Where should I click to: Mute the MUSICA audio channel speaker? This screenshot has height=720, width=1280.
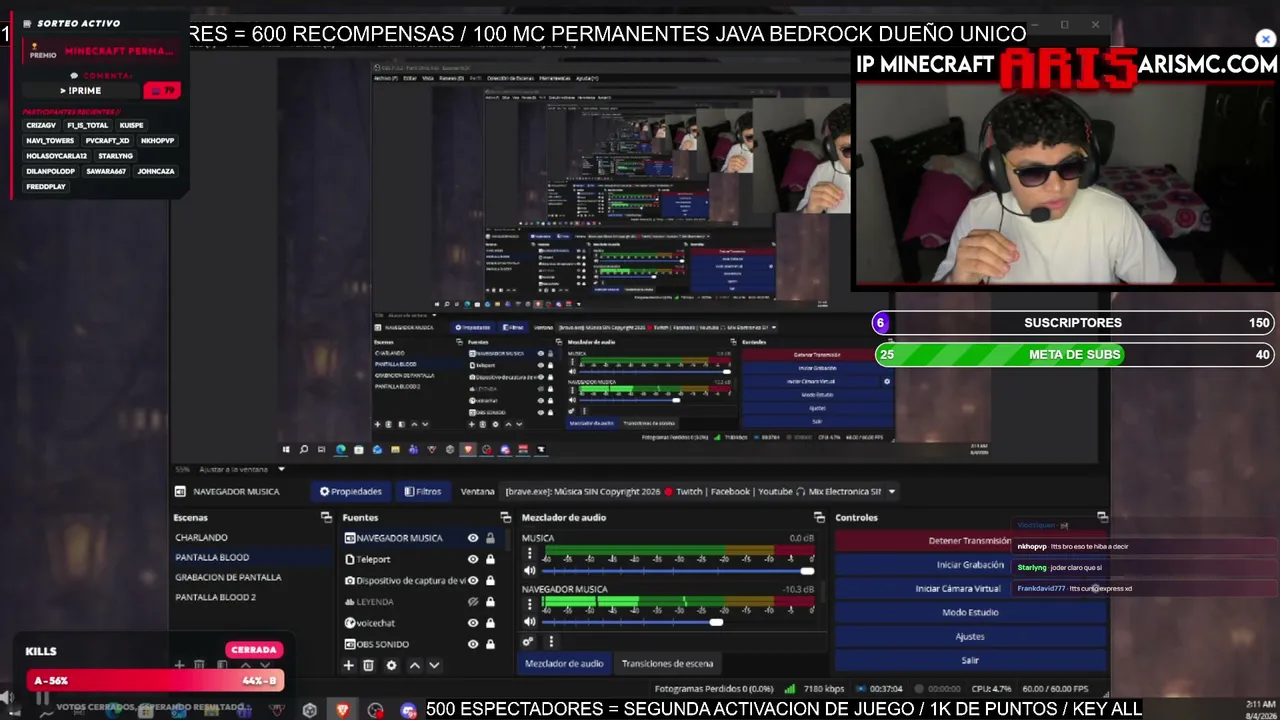click(x=529, y=571)
